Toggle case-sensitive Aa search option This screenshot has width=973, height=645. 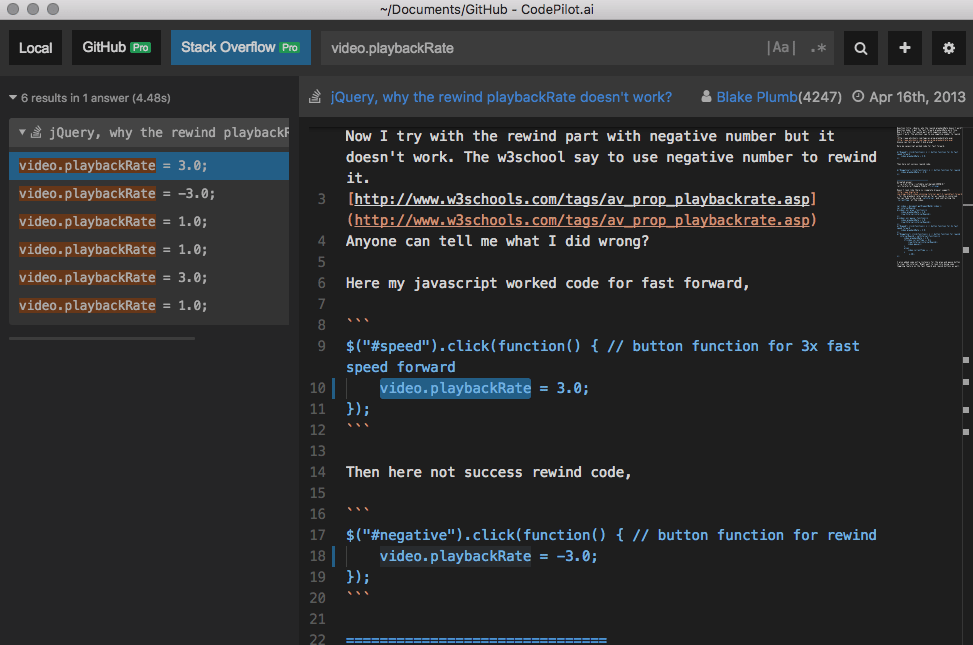781,48
